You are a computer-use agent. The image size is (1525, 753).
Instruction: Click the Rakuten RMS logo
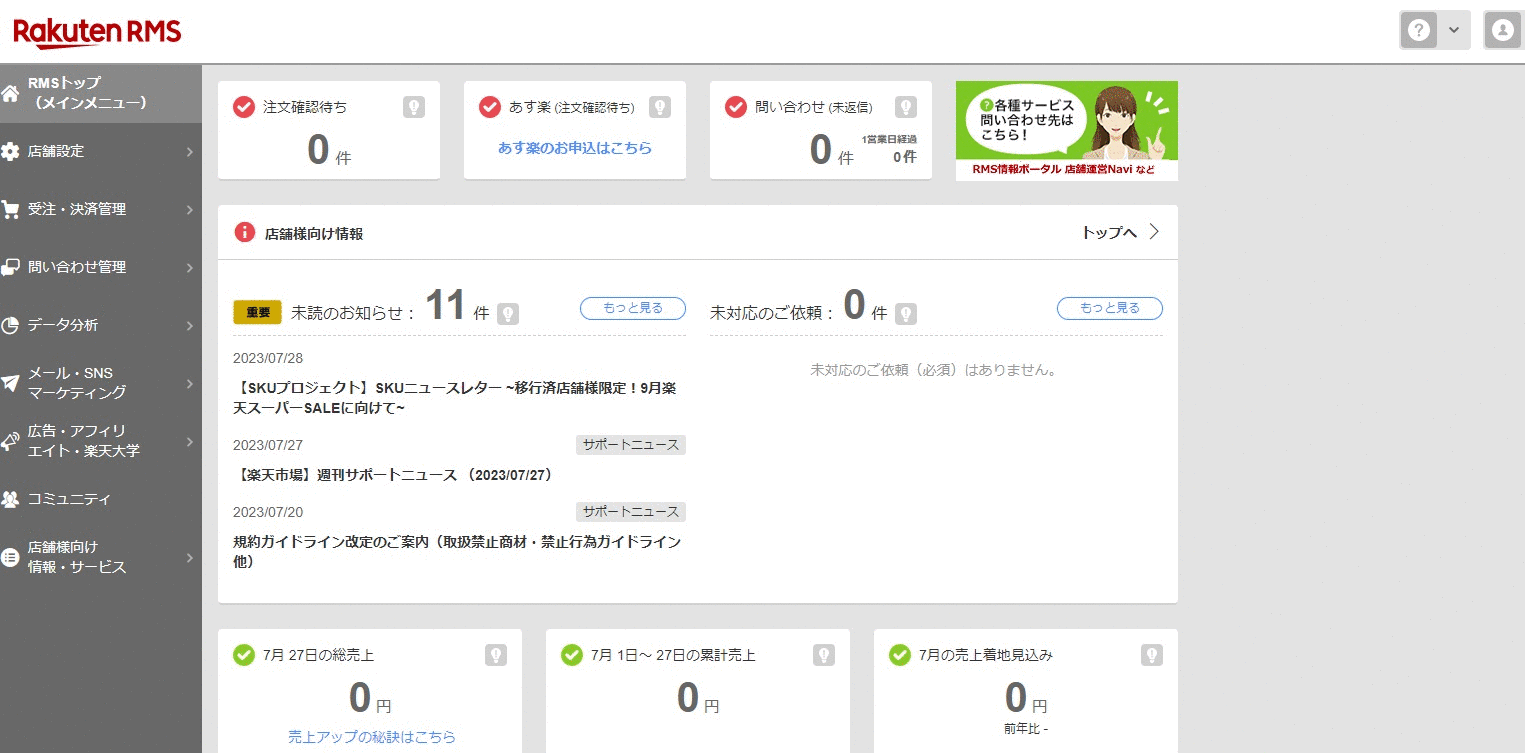97,32
